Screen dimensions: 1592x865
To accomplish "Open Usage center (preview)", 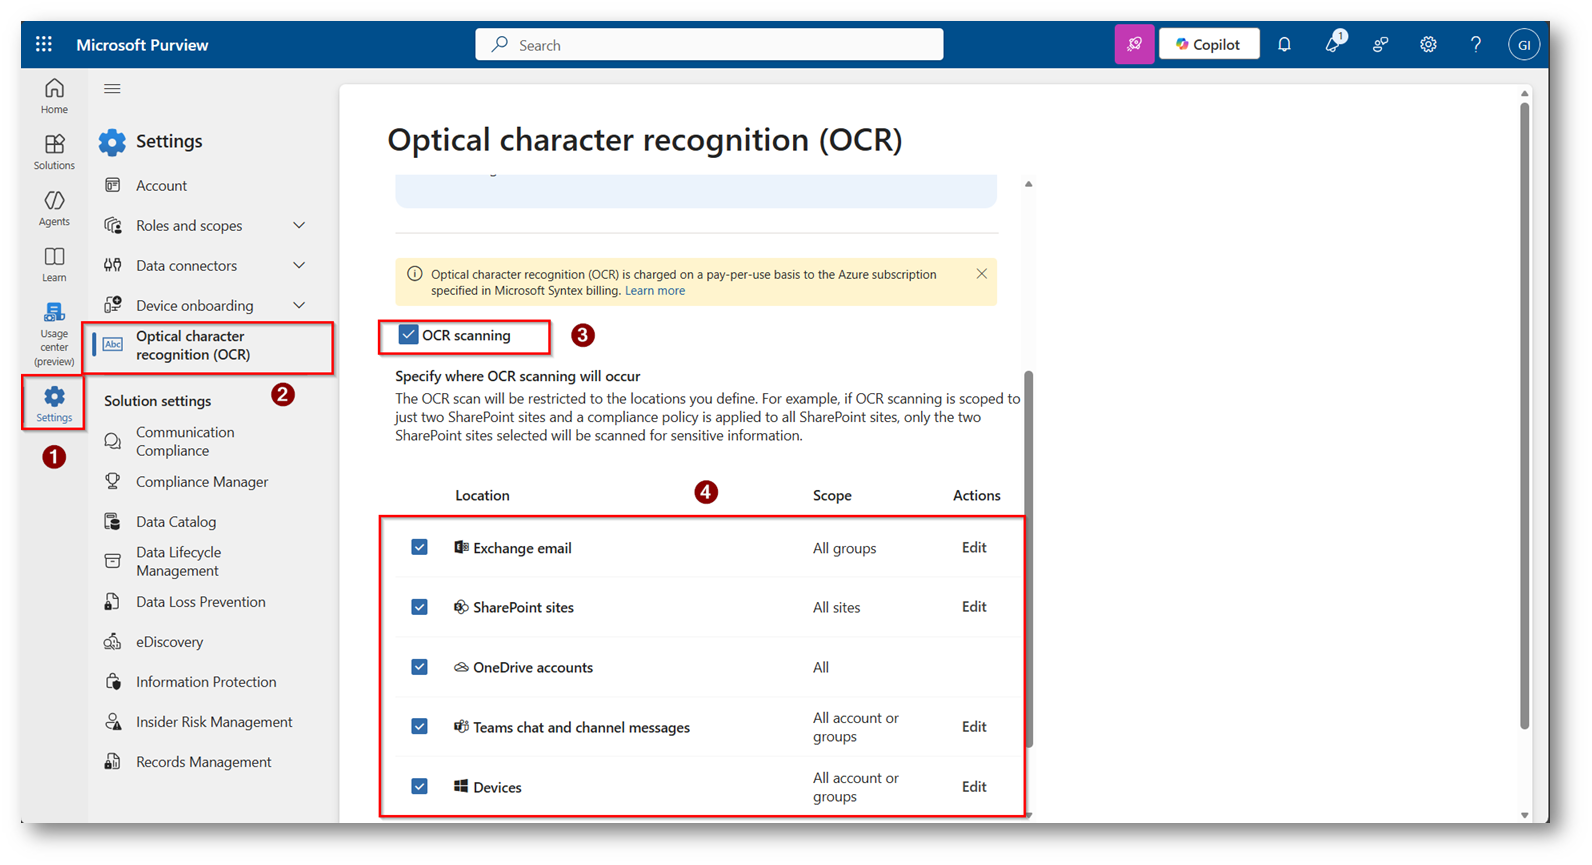I will point(54,334).
